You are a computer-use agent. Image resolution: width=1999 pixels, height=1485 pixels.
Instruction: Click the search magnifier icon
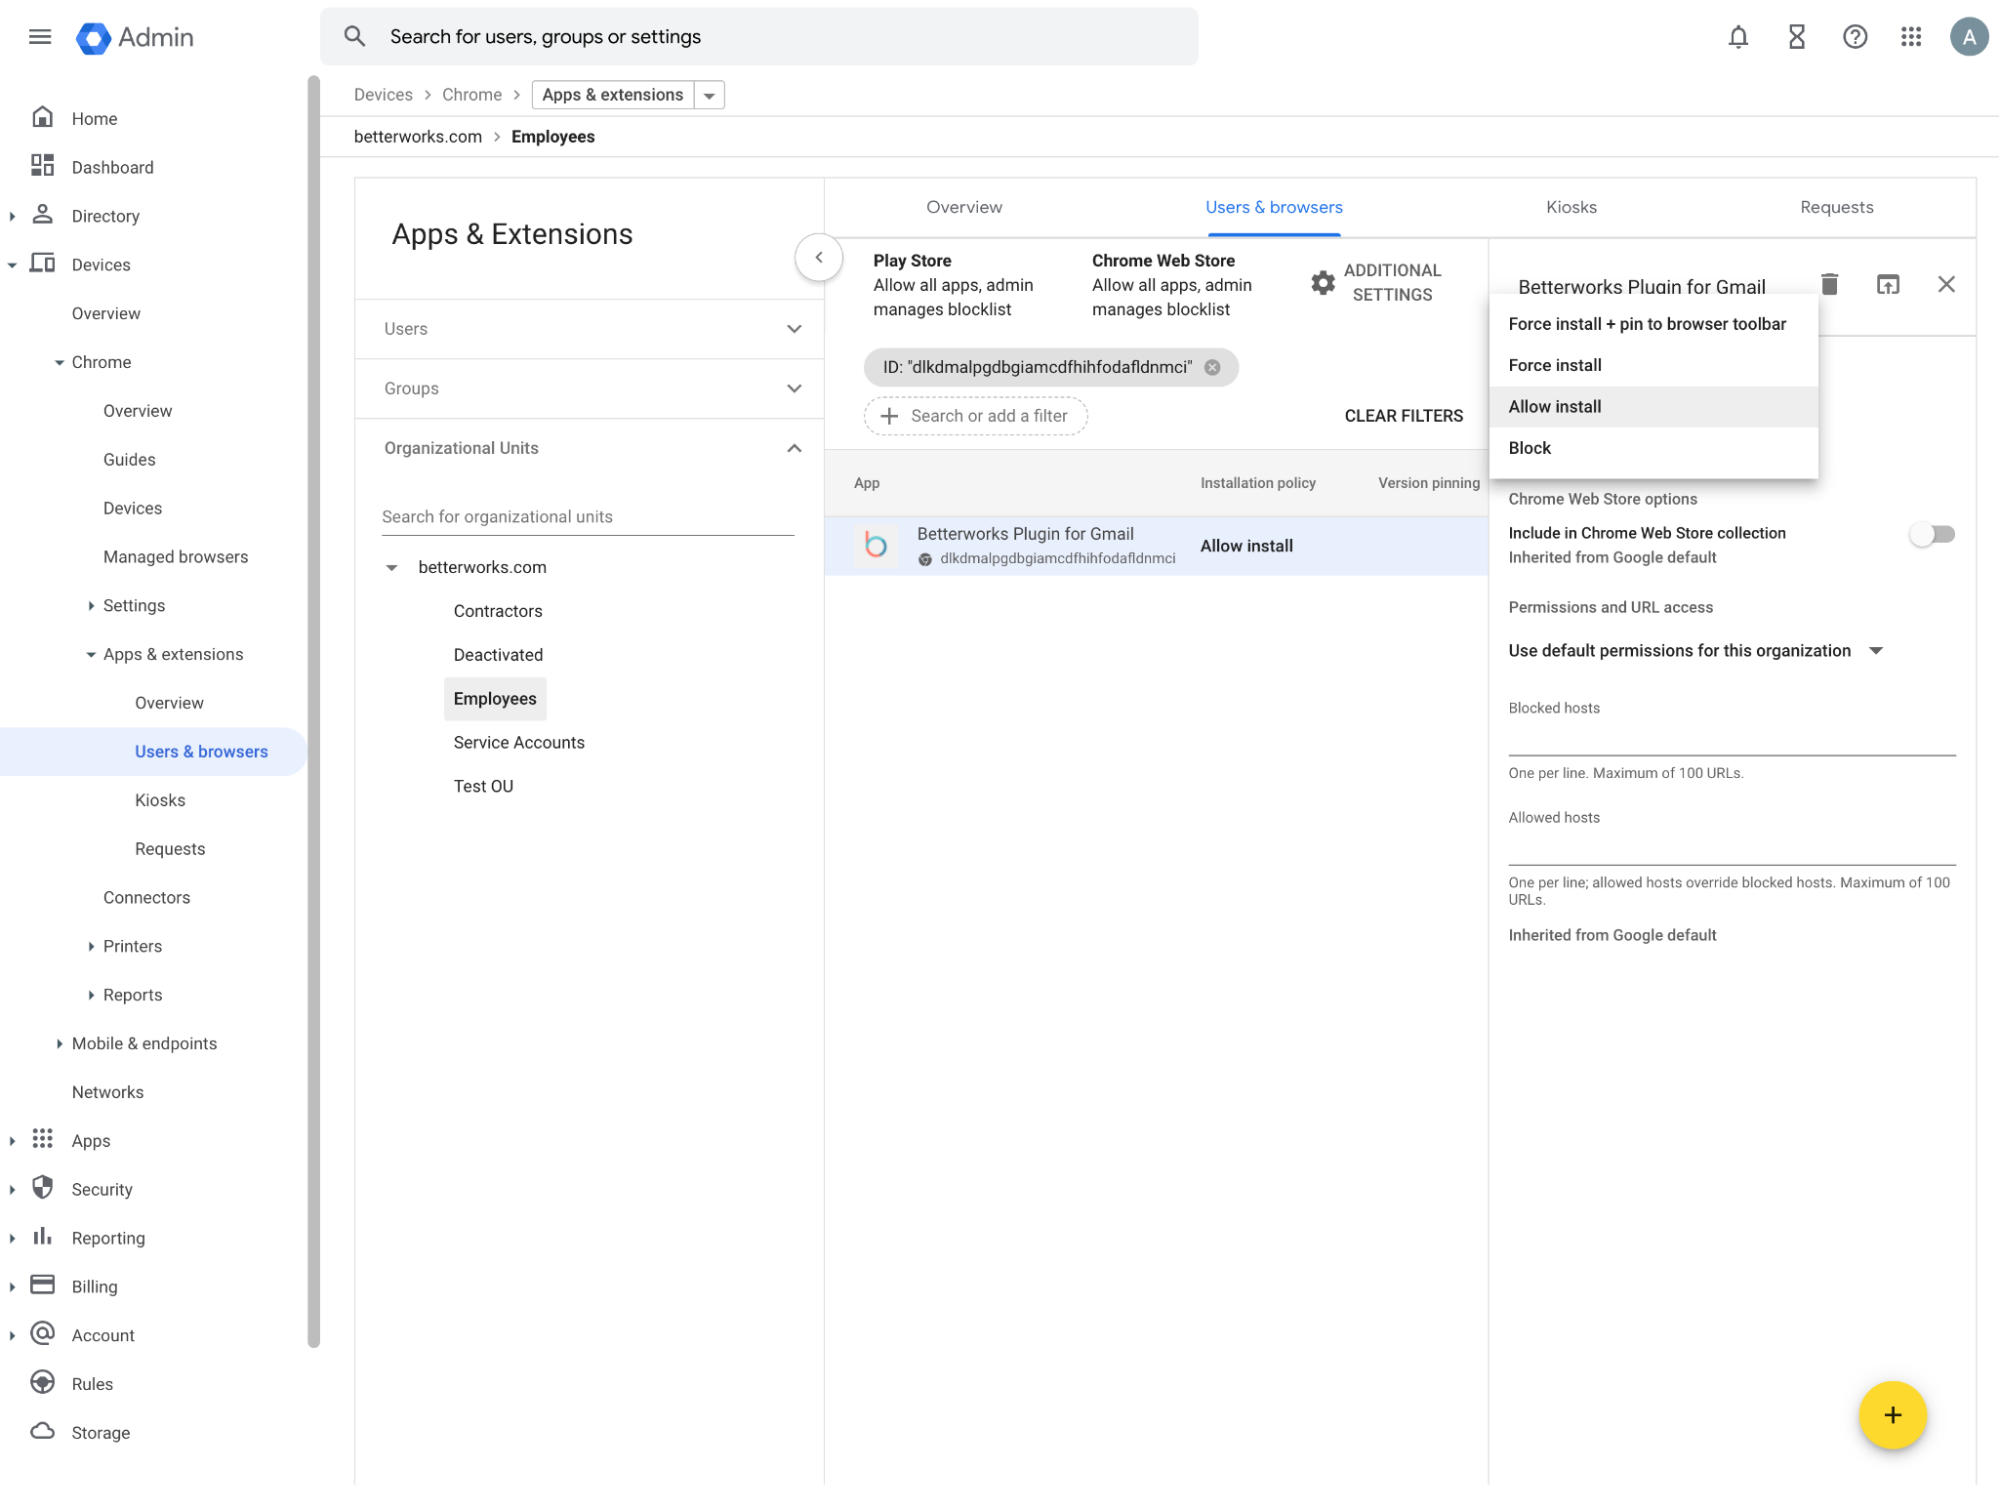point(354,37)
